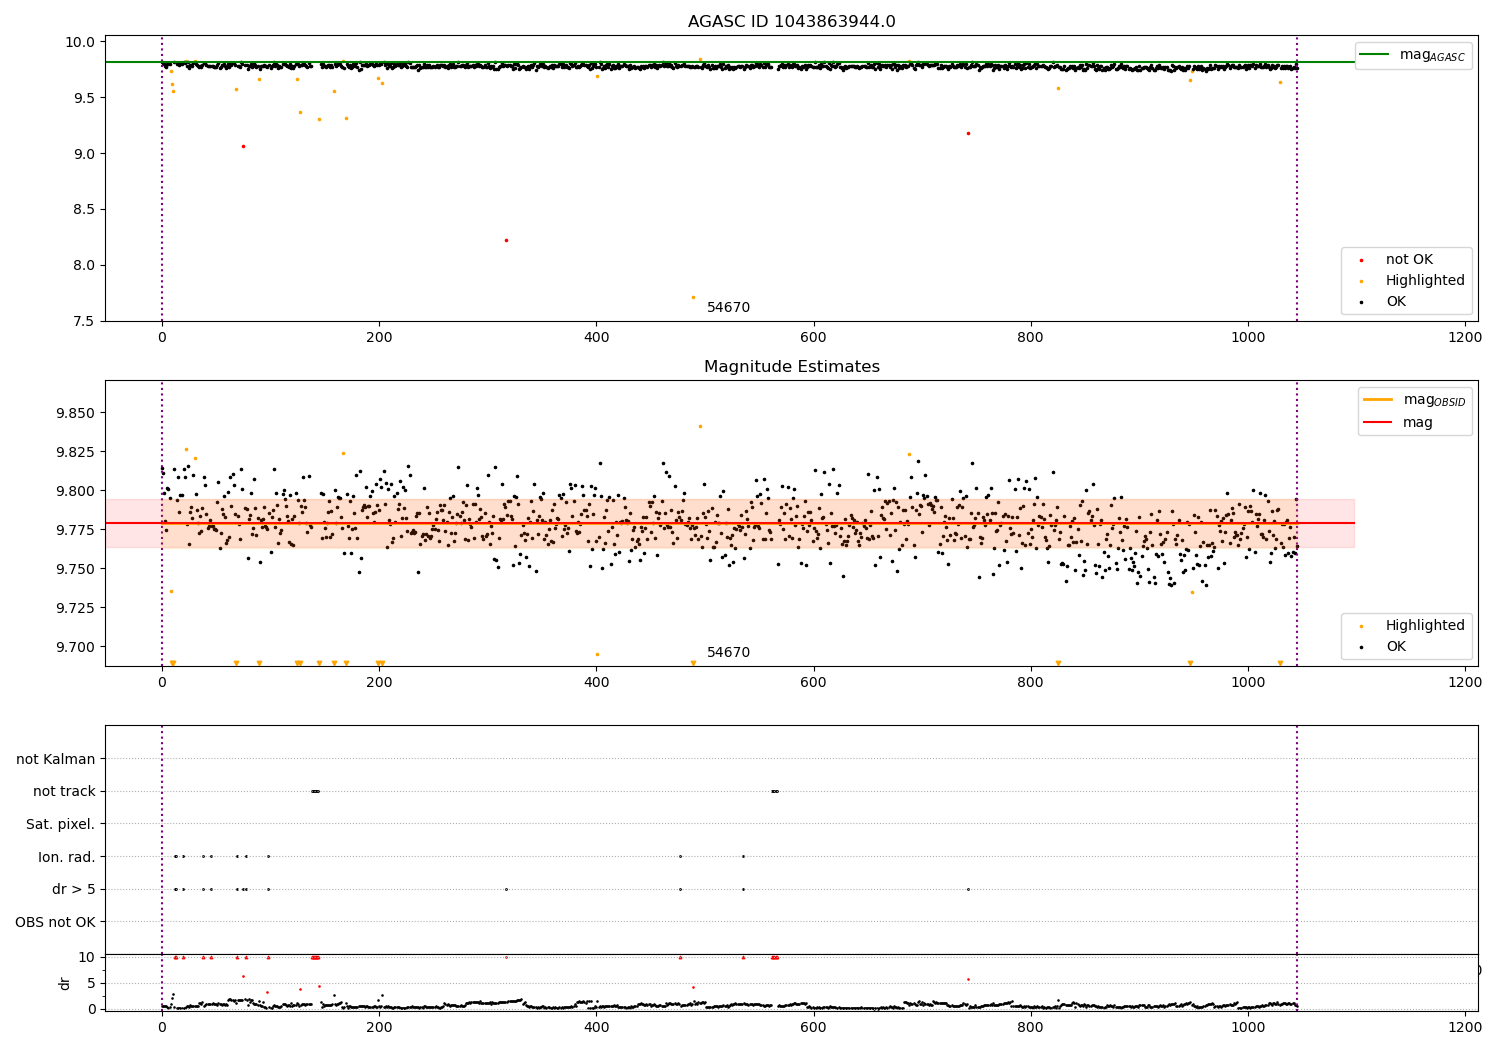Click the 54670 label in Magnitude Estimates plot
The image size is (1500, 1050).
click(x=728, y=653)
